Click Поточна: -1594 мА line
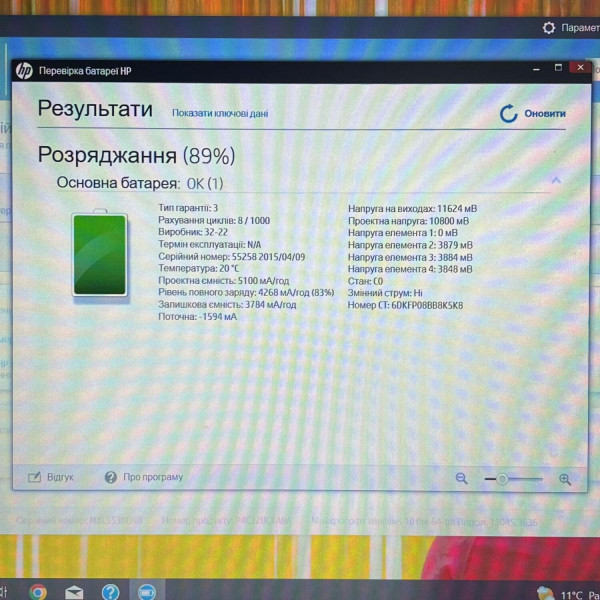The height and width of the screenshot is (600, 600). pos(197,317)
